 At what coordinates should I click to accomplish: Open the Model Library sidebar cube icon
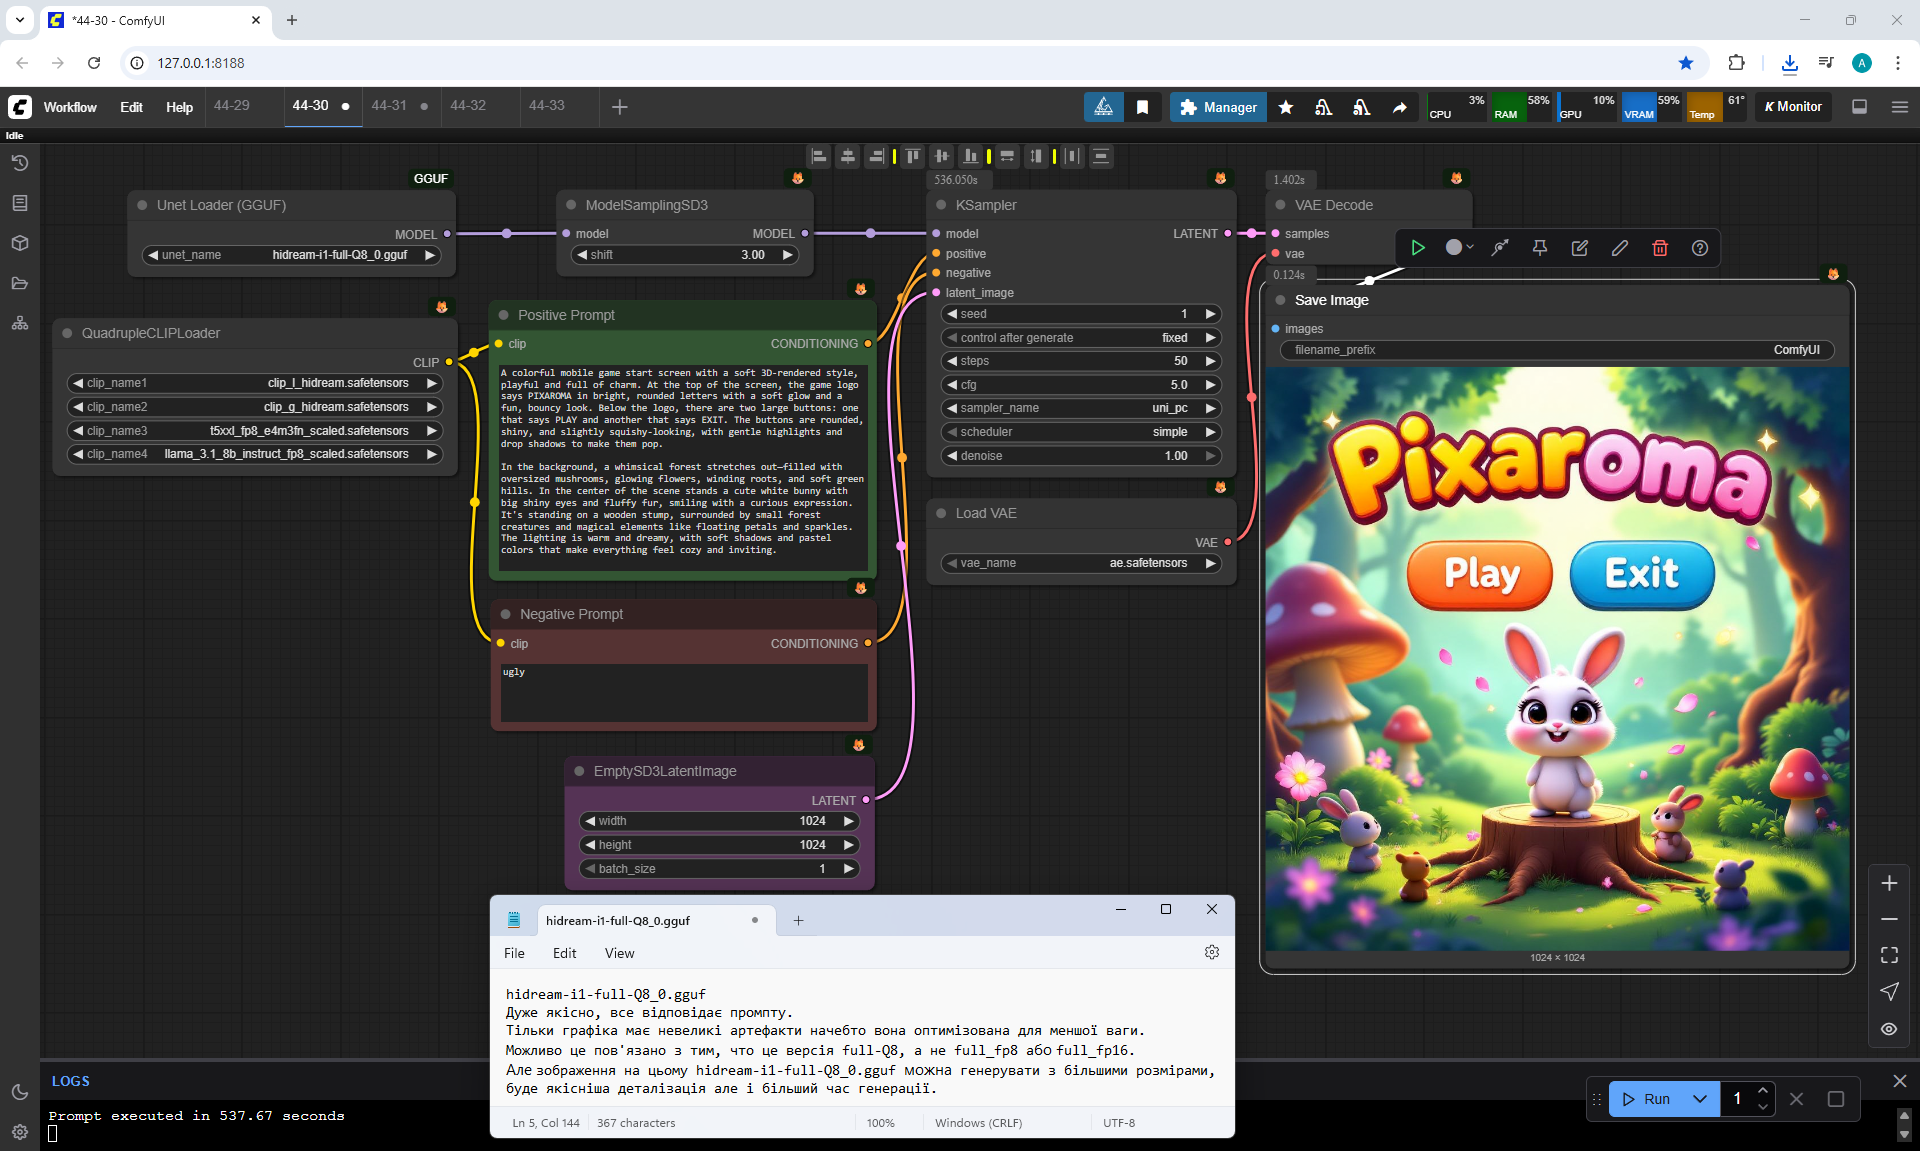pyautogui.click(x=19, y=243)
